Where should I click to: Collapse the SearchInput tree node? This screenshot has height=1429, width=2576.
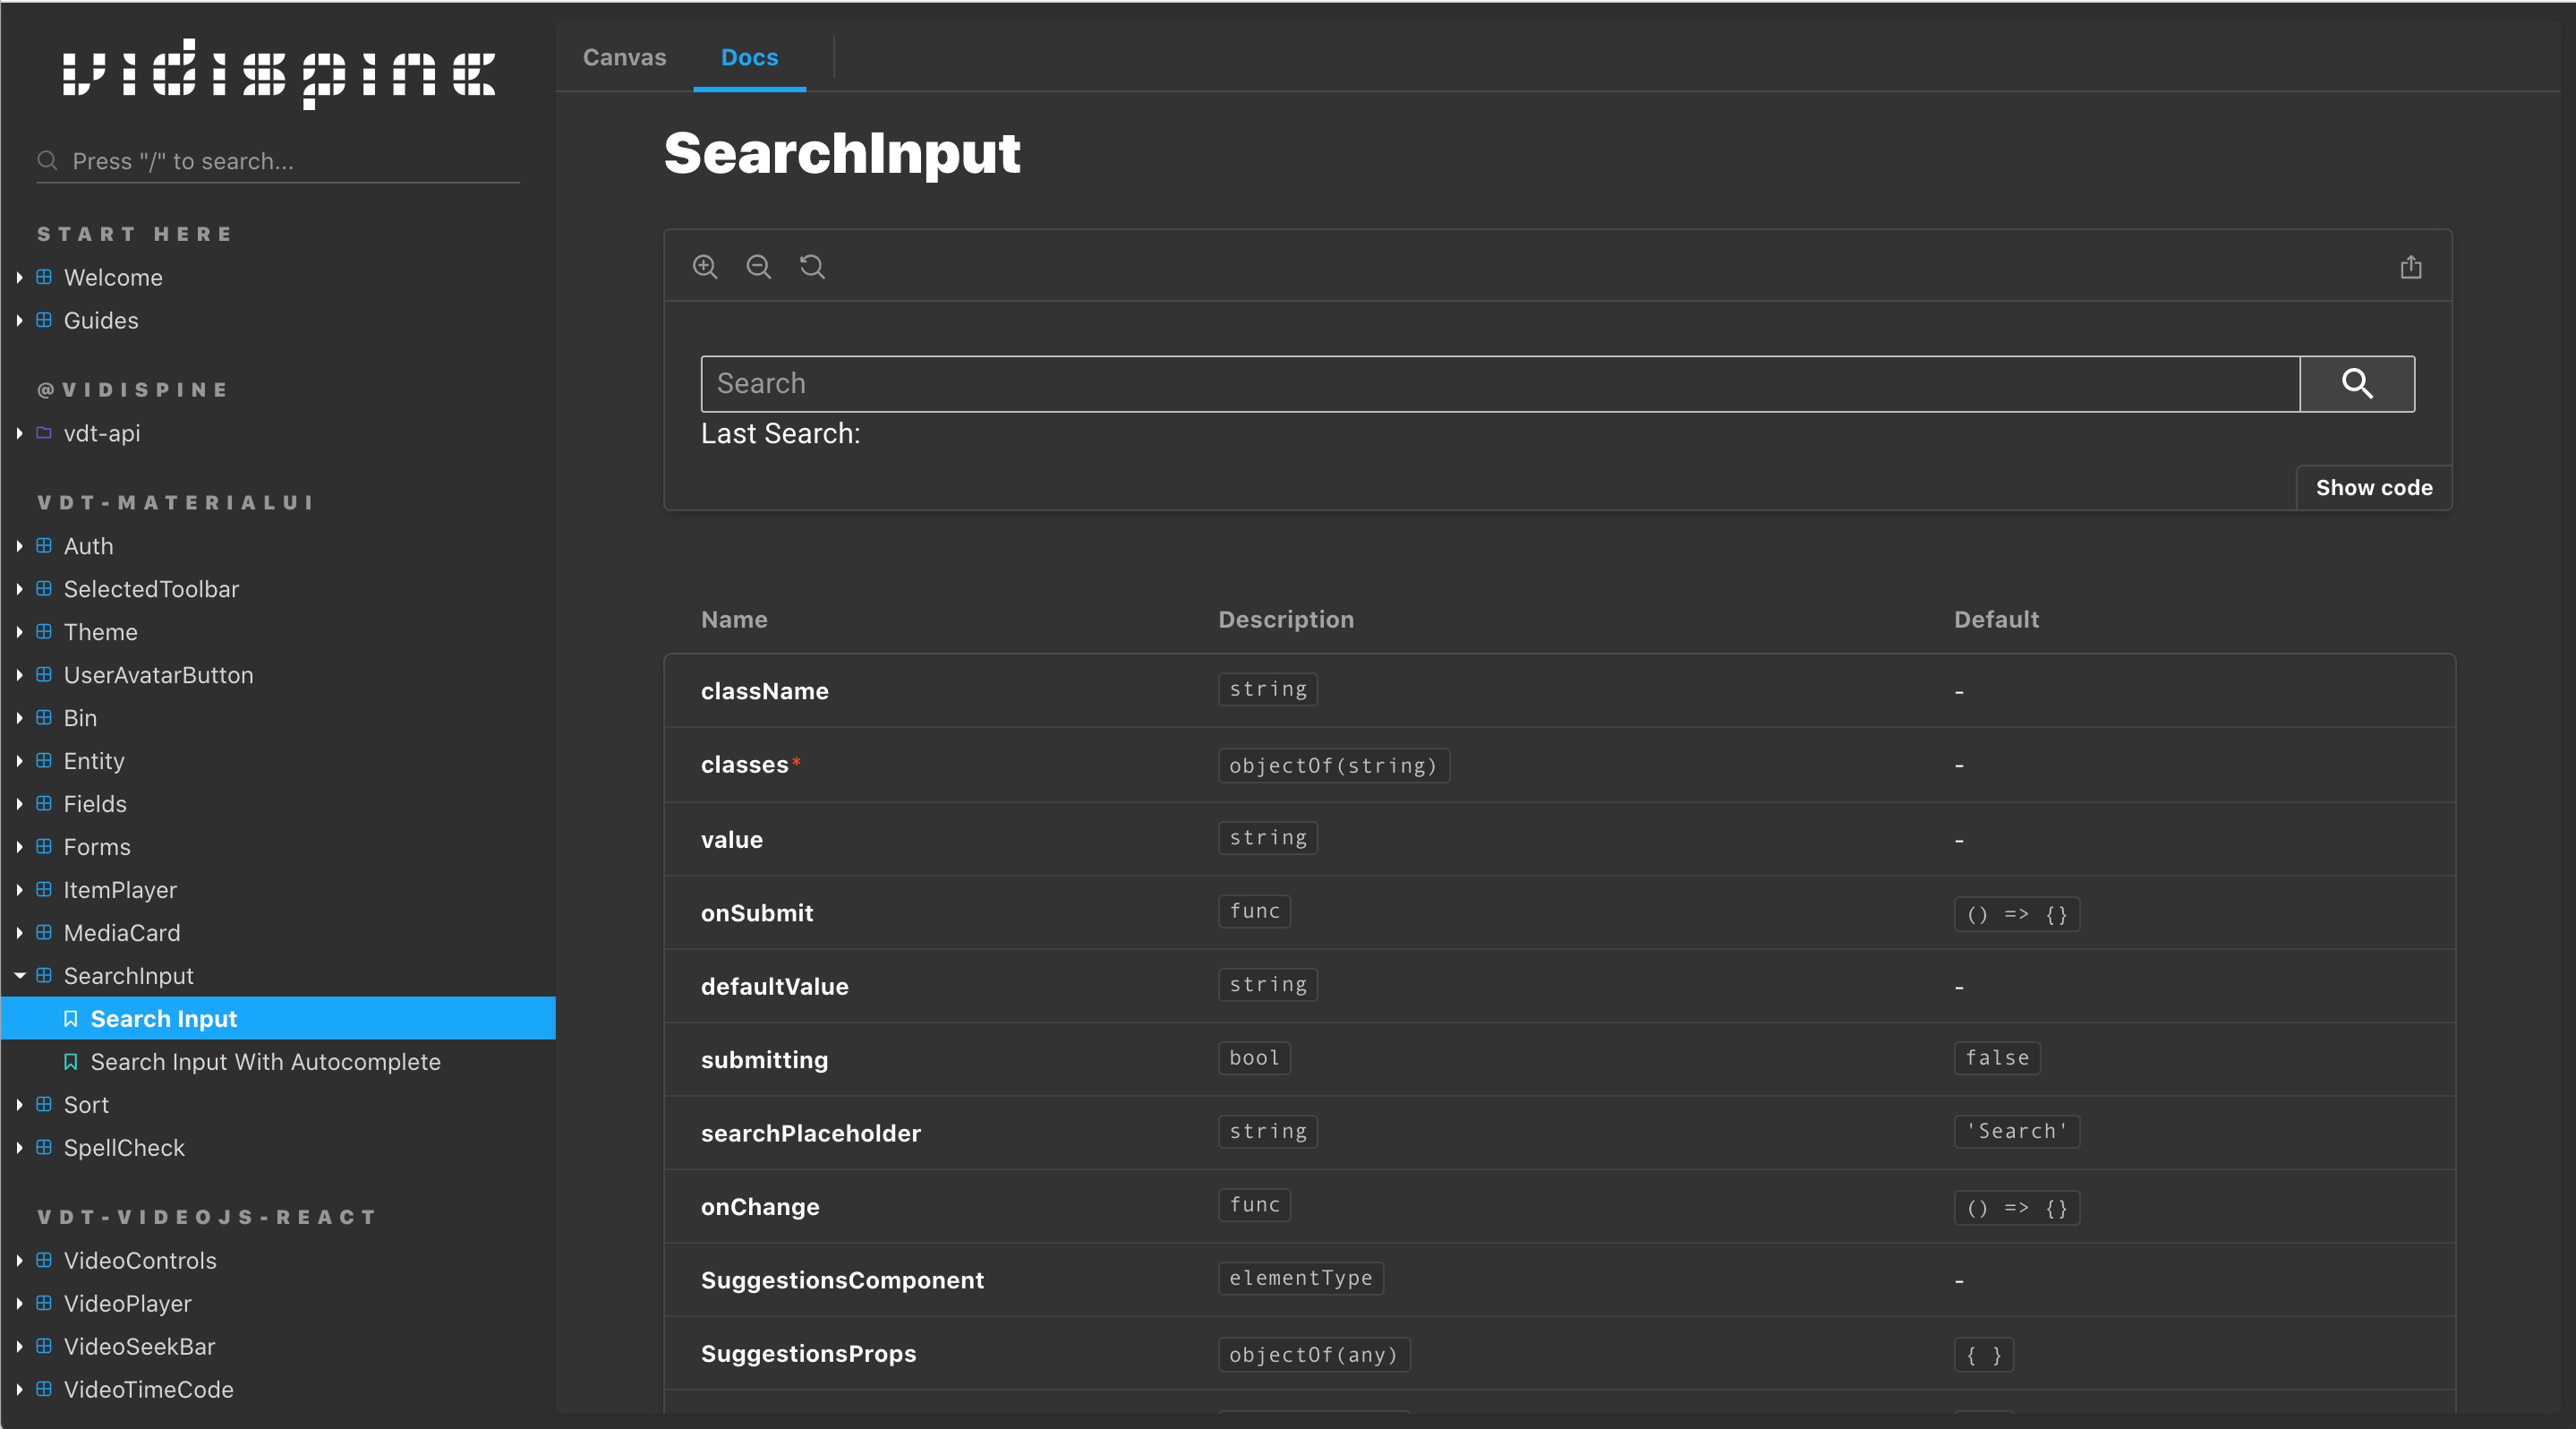pyautogui.click(x=20, y=975)
